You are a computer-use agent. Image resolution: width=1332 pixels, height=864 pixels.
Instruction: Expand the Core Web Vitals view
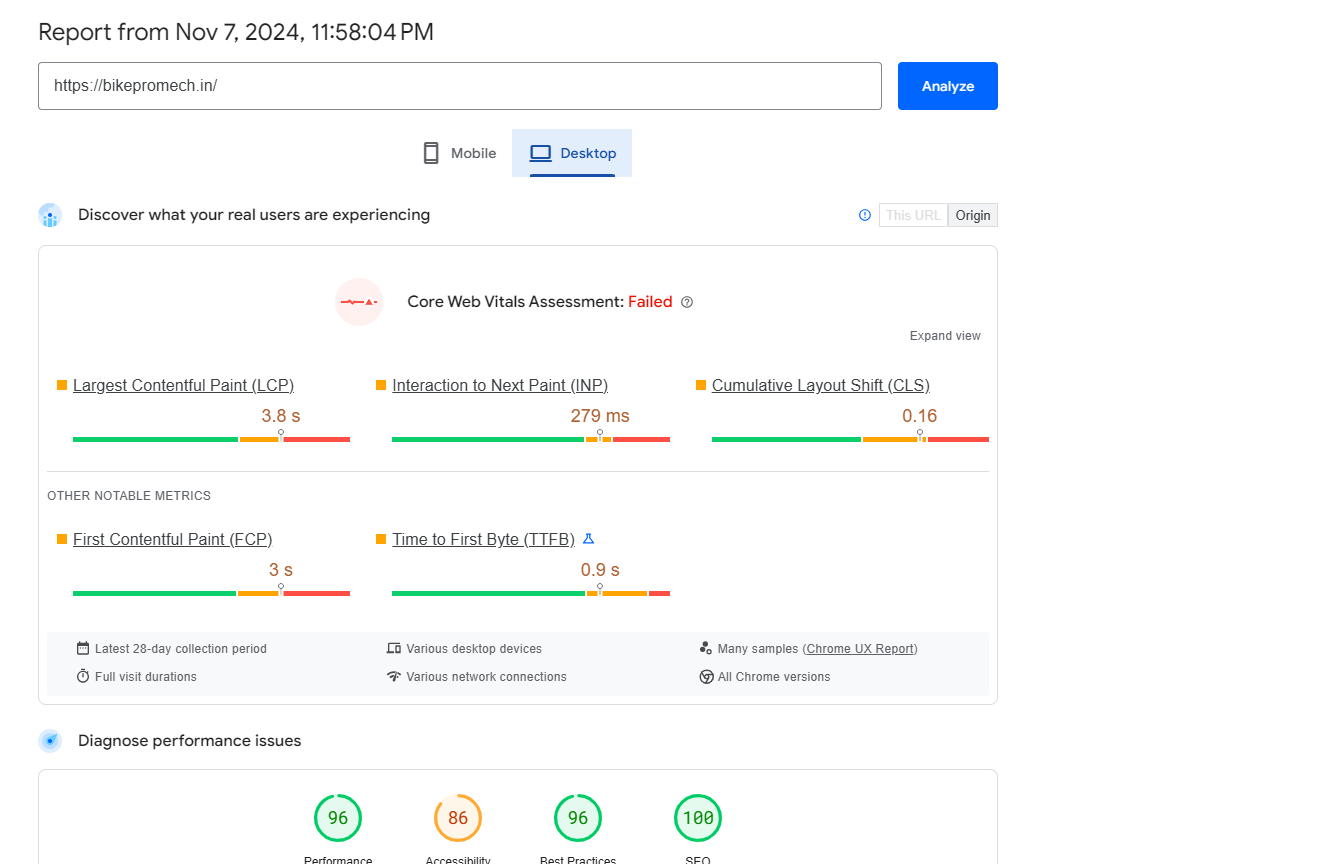(945, 336)
